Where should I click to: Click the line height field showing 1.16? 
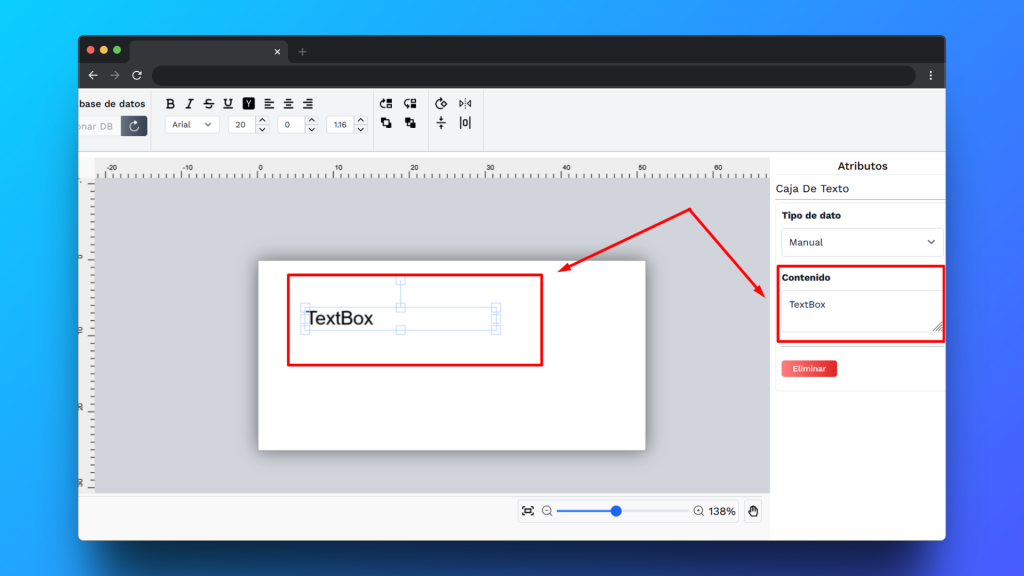[x=340, y=125]
